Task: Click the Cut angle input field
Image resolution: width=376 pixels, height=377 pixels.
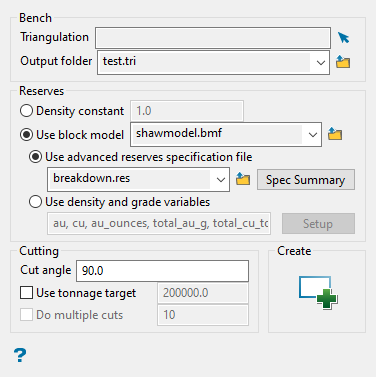Action: click(162, 271)
